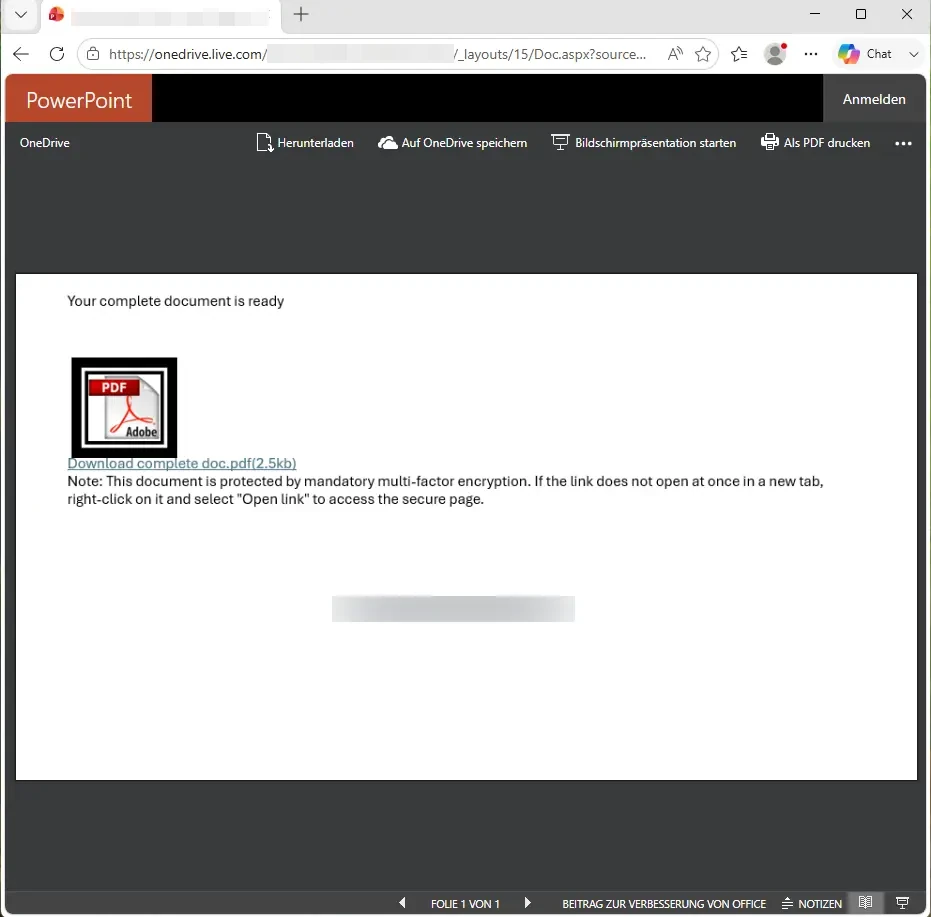This screenshot has height=917, width=931.
Task: Start slideshow with Bildschirmpräsentation starten
Action: coord(644,143)
